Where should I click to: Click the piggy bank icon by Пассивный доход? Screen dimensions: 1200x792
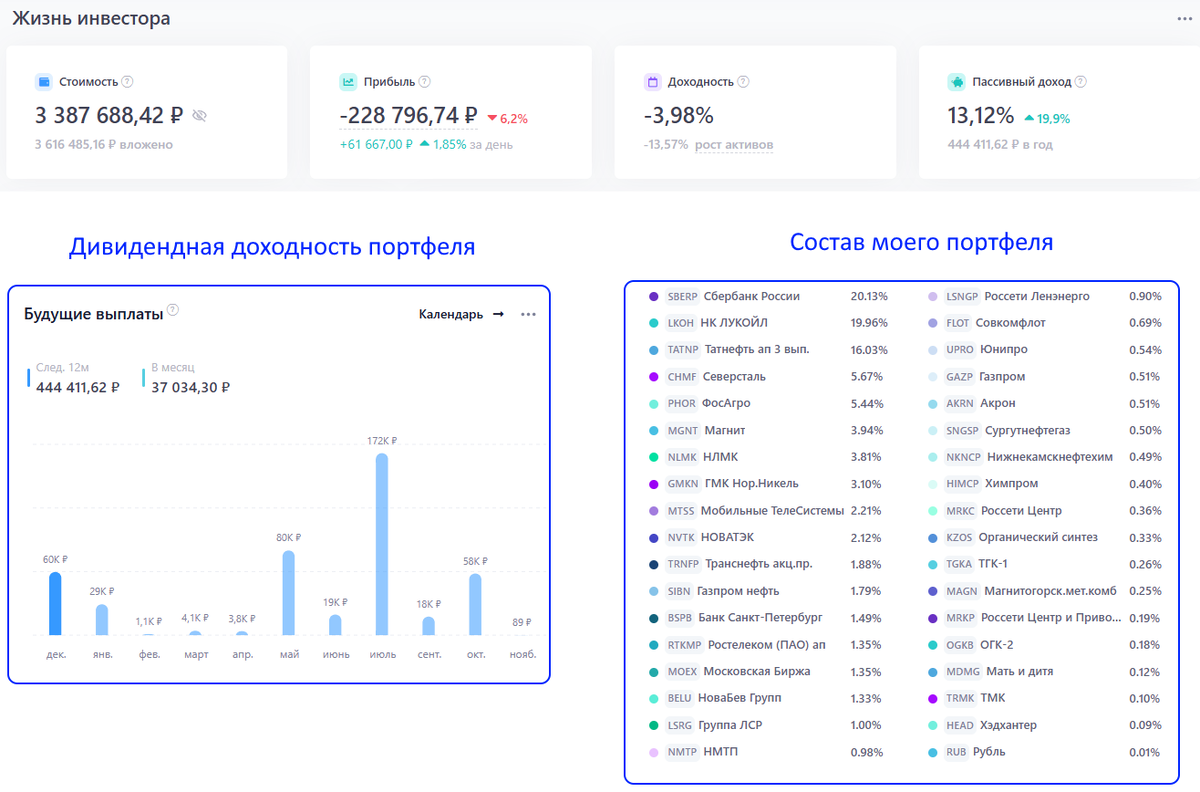[957, 82]
